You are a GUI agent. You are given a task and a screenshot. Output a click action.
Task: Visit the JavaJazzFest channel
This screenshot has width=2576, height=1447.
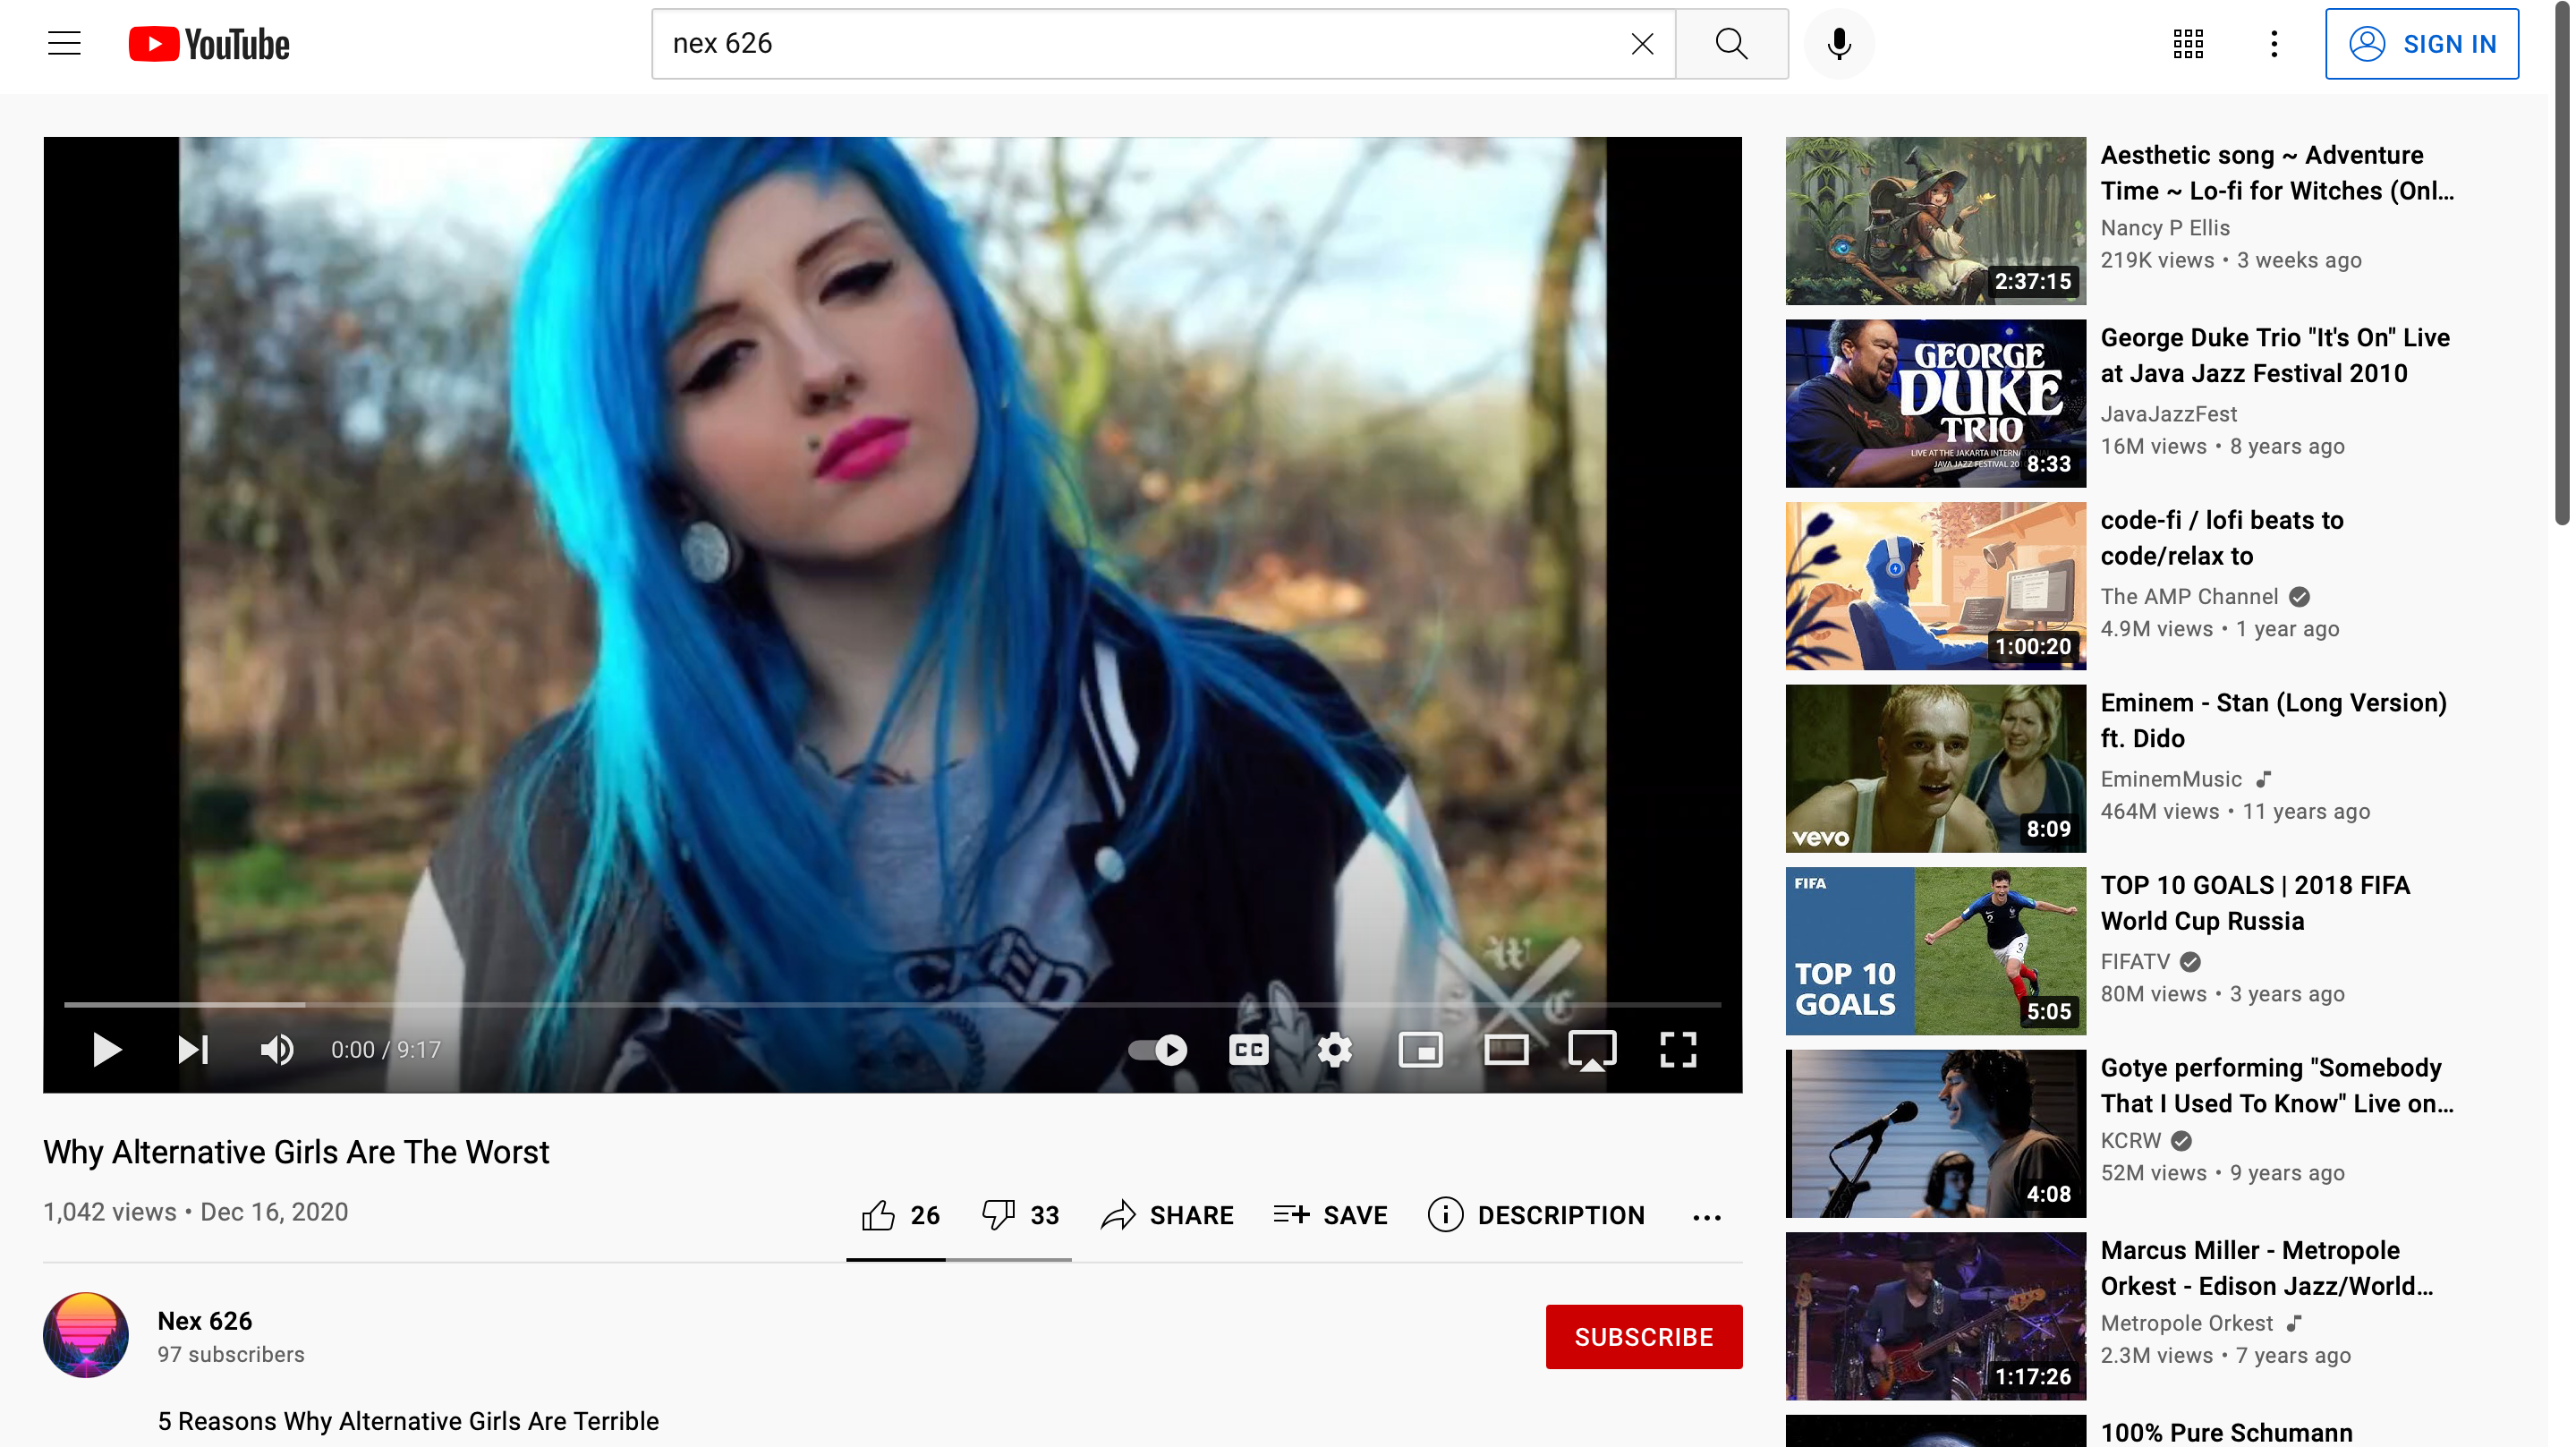pos(2168,414)
